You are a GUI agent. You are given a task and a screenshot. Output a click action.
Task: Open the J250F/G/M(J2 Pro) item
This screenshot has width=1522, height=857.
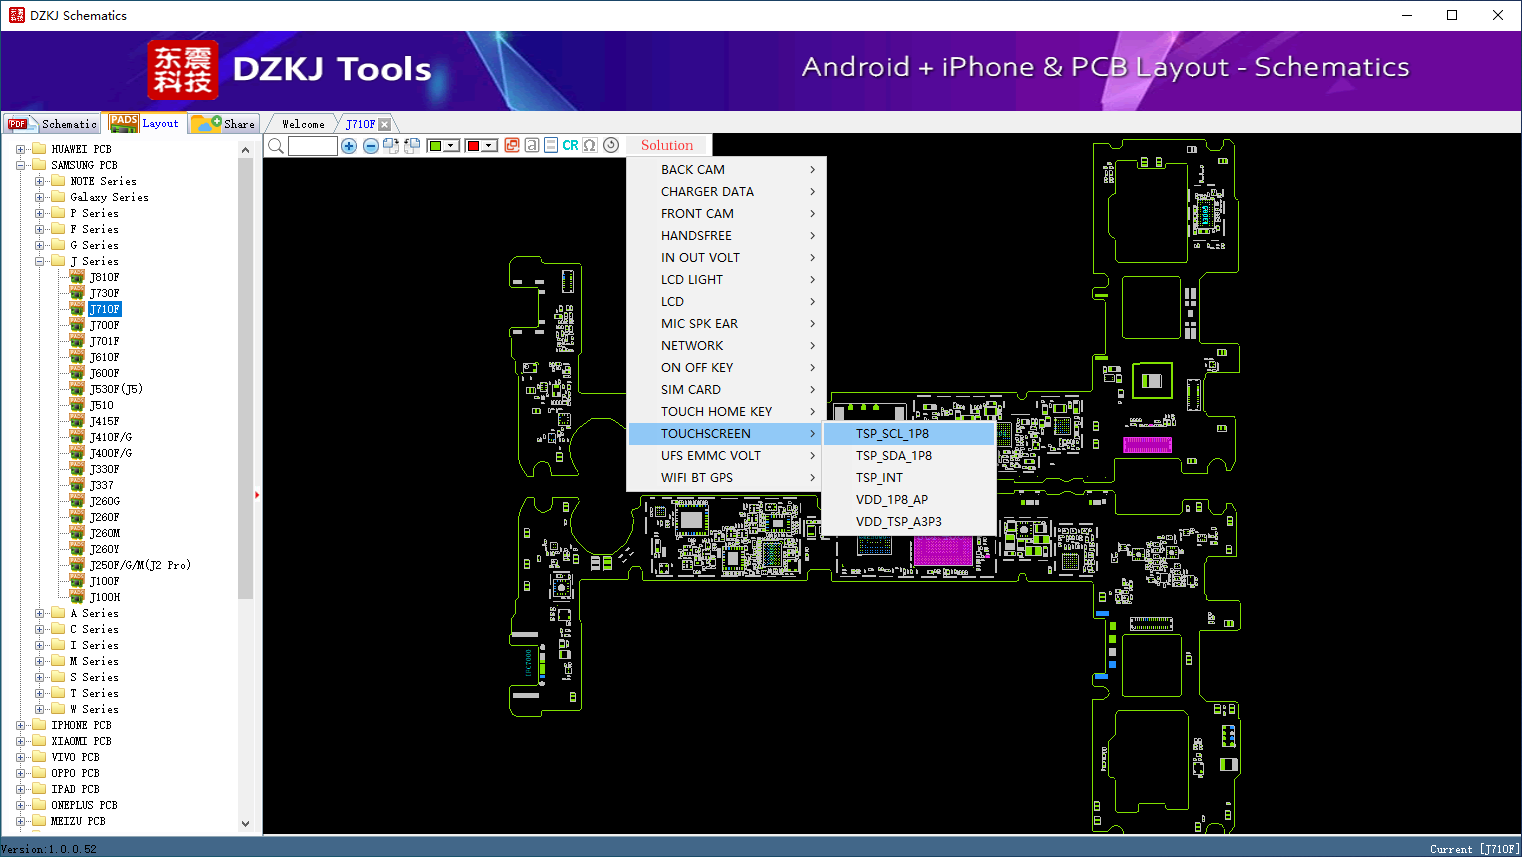pos(140,565)
